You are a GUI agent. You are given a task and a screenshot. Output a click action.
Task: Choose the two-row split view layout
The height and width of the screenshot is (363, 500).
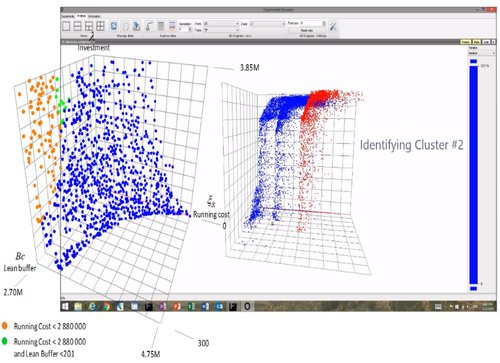(x=77, y=26)
